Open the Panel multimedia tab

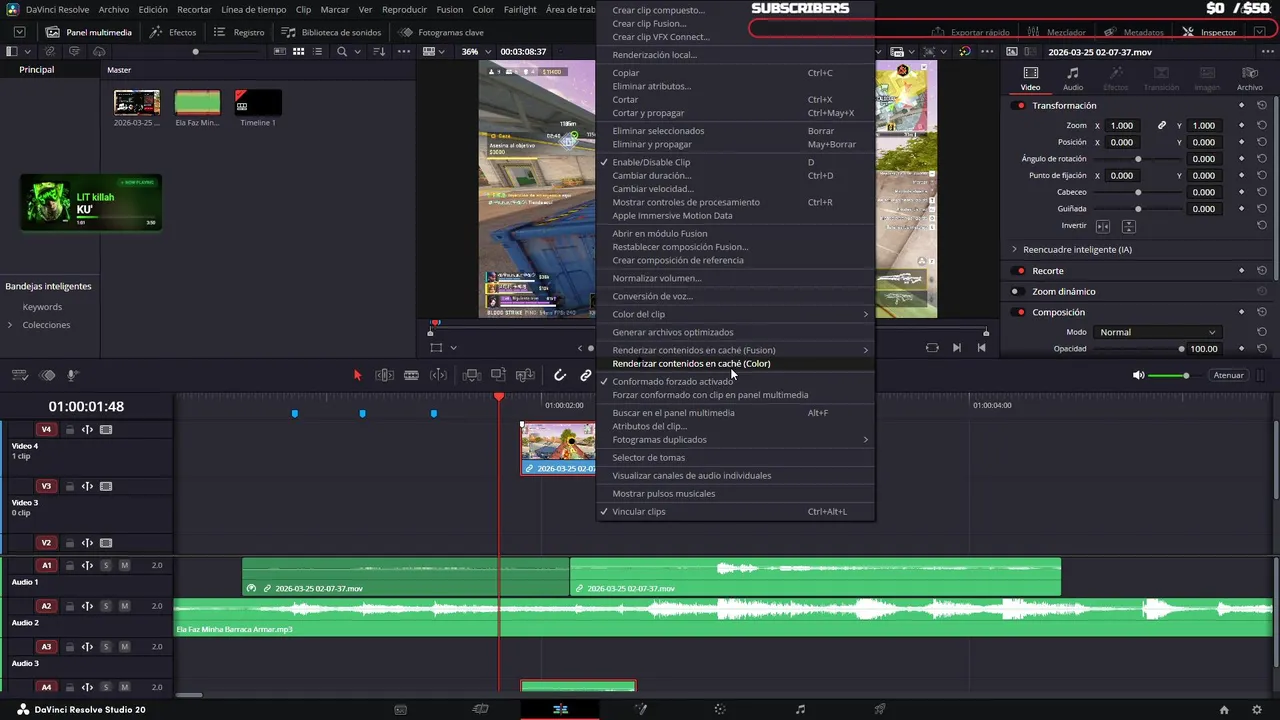point(88,32)
